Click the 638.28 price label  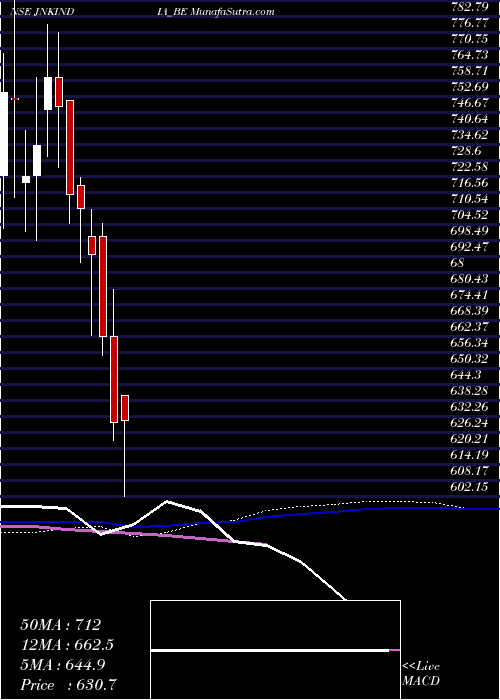[470, 391]
